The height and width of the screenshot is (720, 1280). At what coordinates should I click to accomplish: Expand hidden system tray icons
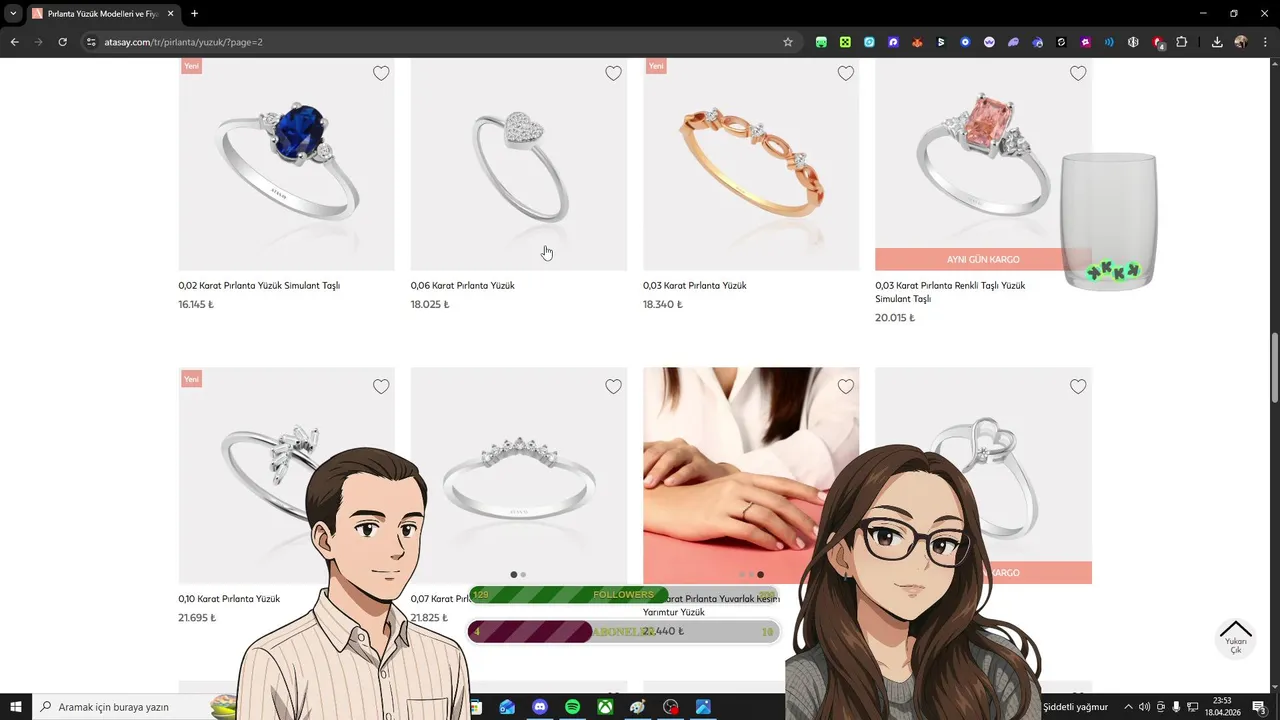[1128, 707]
